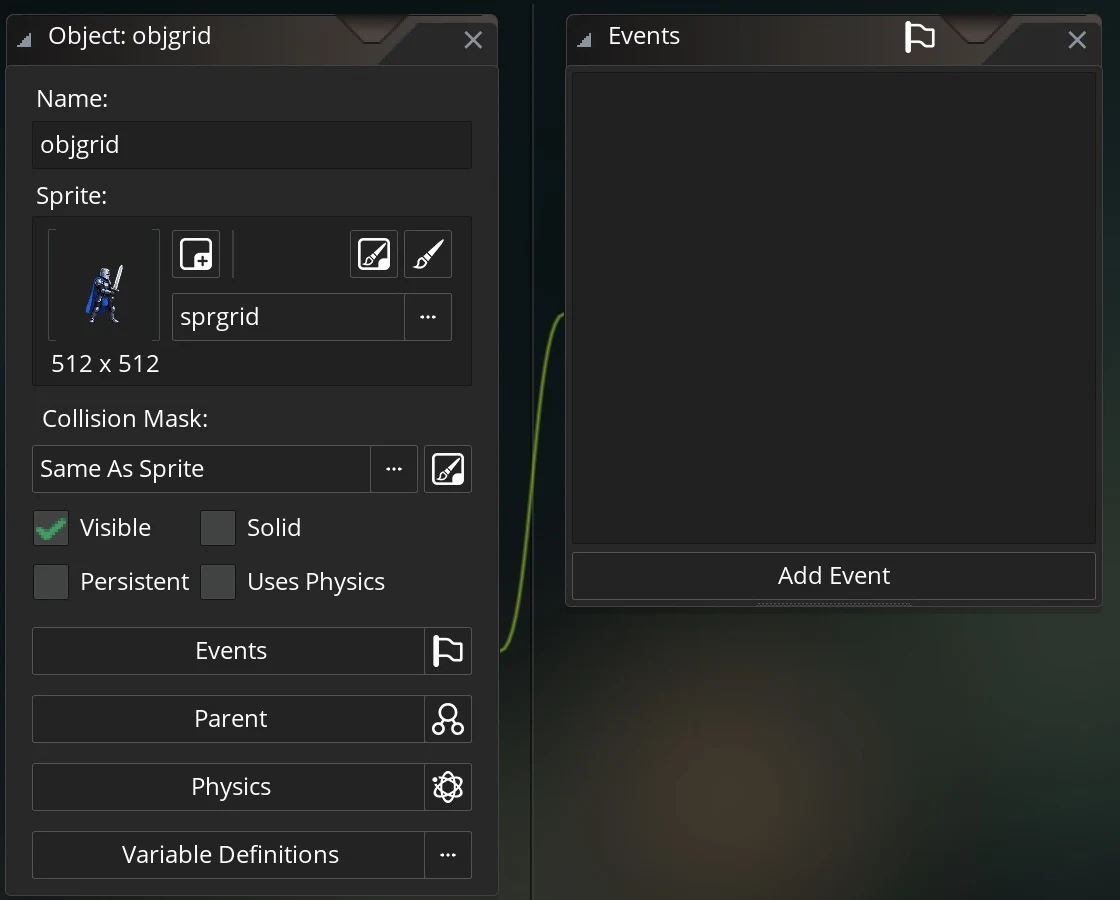The height and width of the screenshot is (900, 1120).
Task: Click the new sprite icon
Action: pos(196,254)
